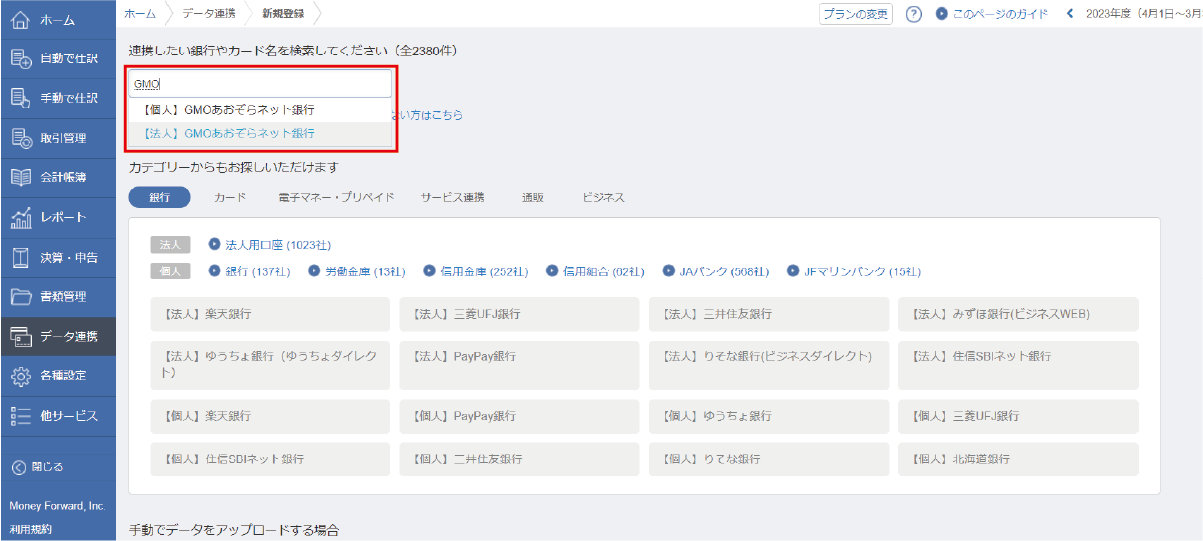Select the 銀行 category tab

(x=159, y=197)
